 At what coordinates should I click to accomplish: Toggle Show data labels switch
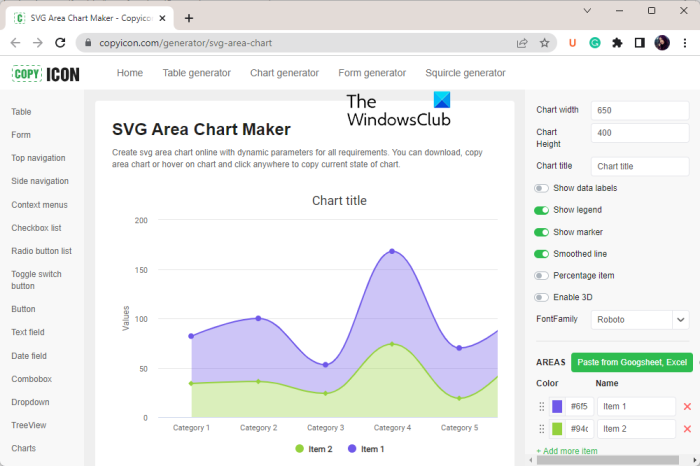[x=541, y=188]
